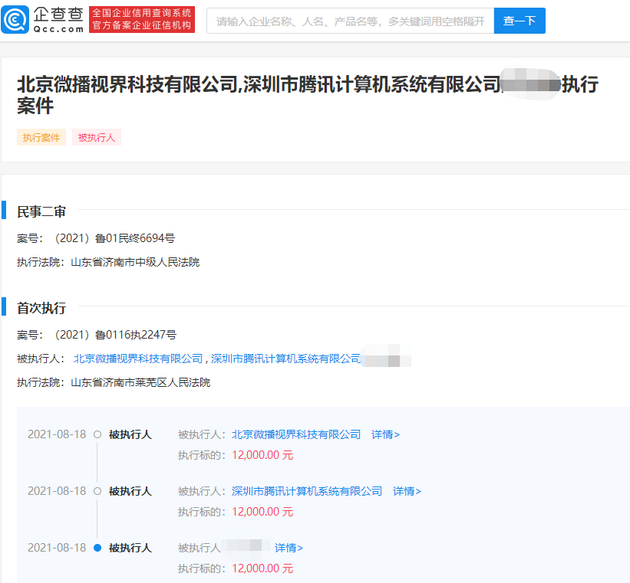Open 详情 for 深圳市腾讯计算机系统有限公司 entry

tap(407, 491)
